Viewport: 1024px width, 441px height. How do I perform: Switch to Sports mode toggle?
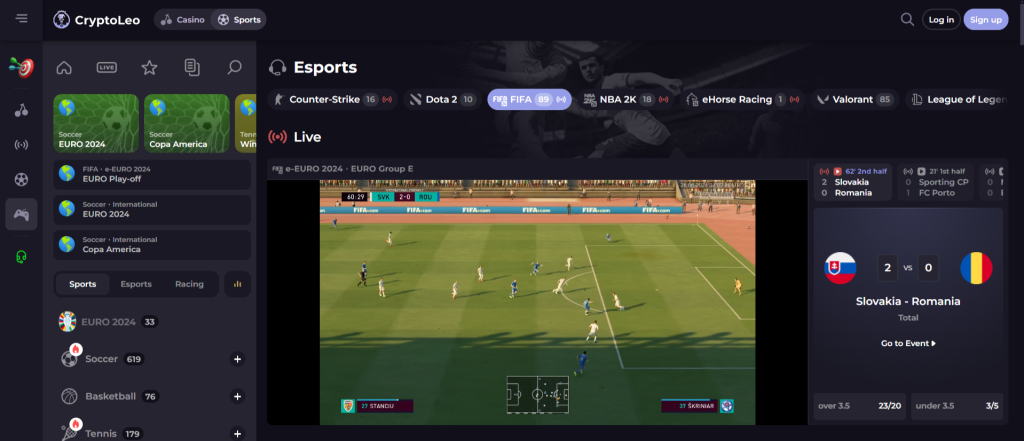coord(239,20)
